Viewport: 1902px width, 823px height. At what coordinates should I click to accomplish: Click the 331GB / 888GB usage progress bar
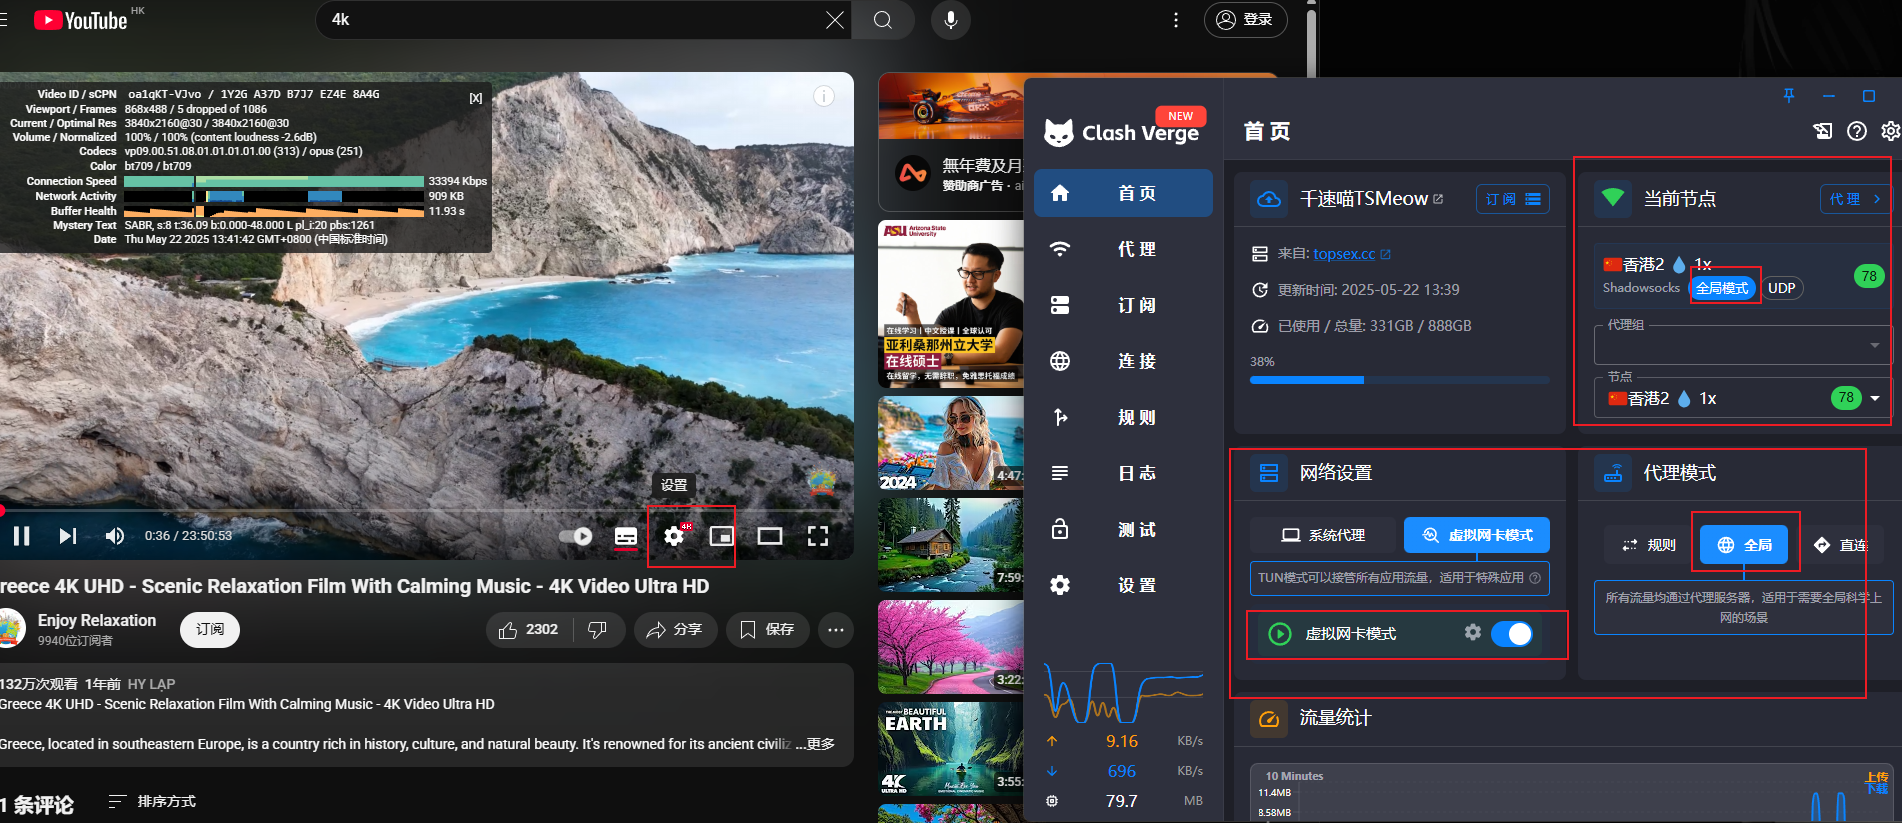pyautogui.click(x=1399, y=380)
